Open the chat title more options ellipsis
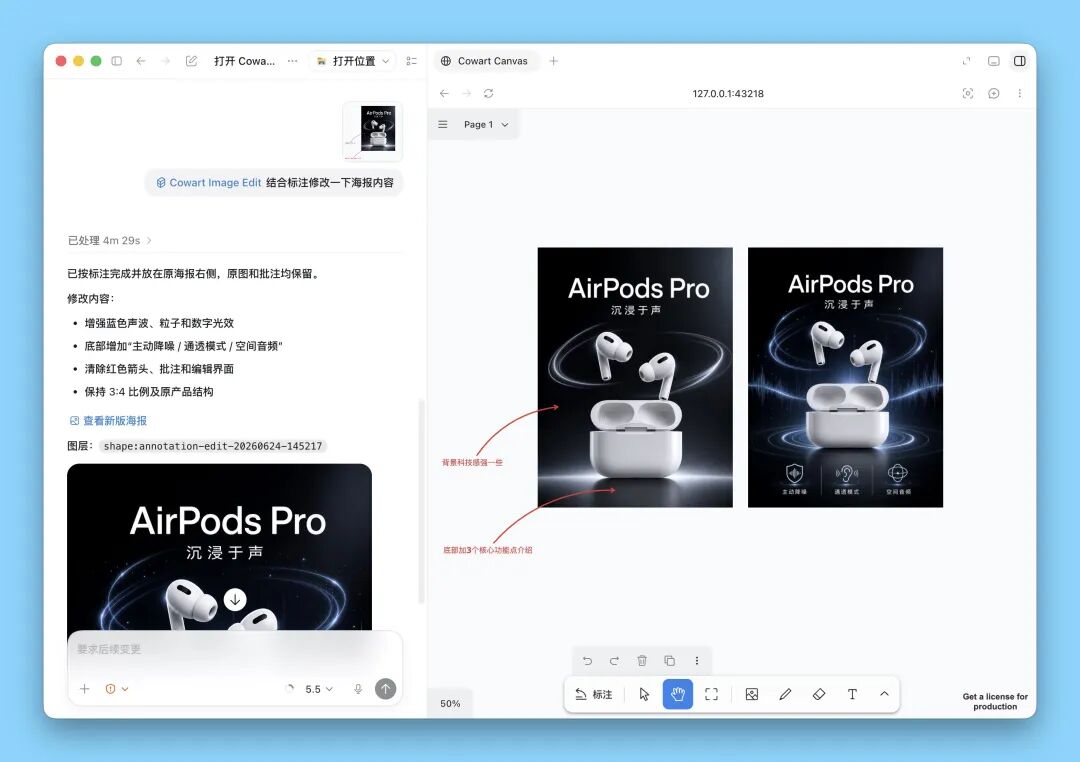 point(293,61)
